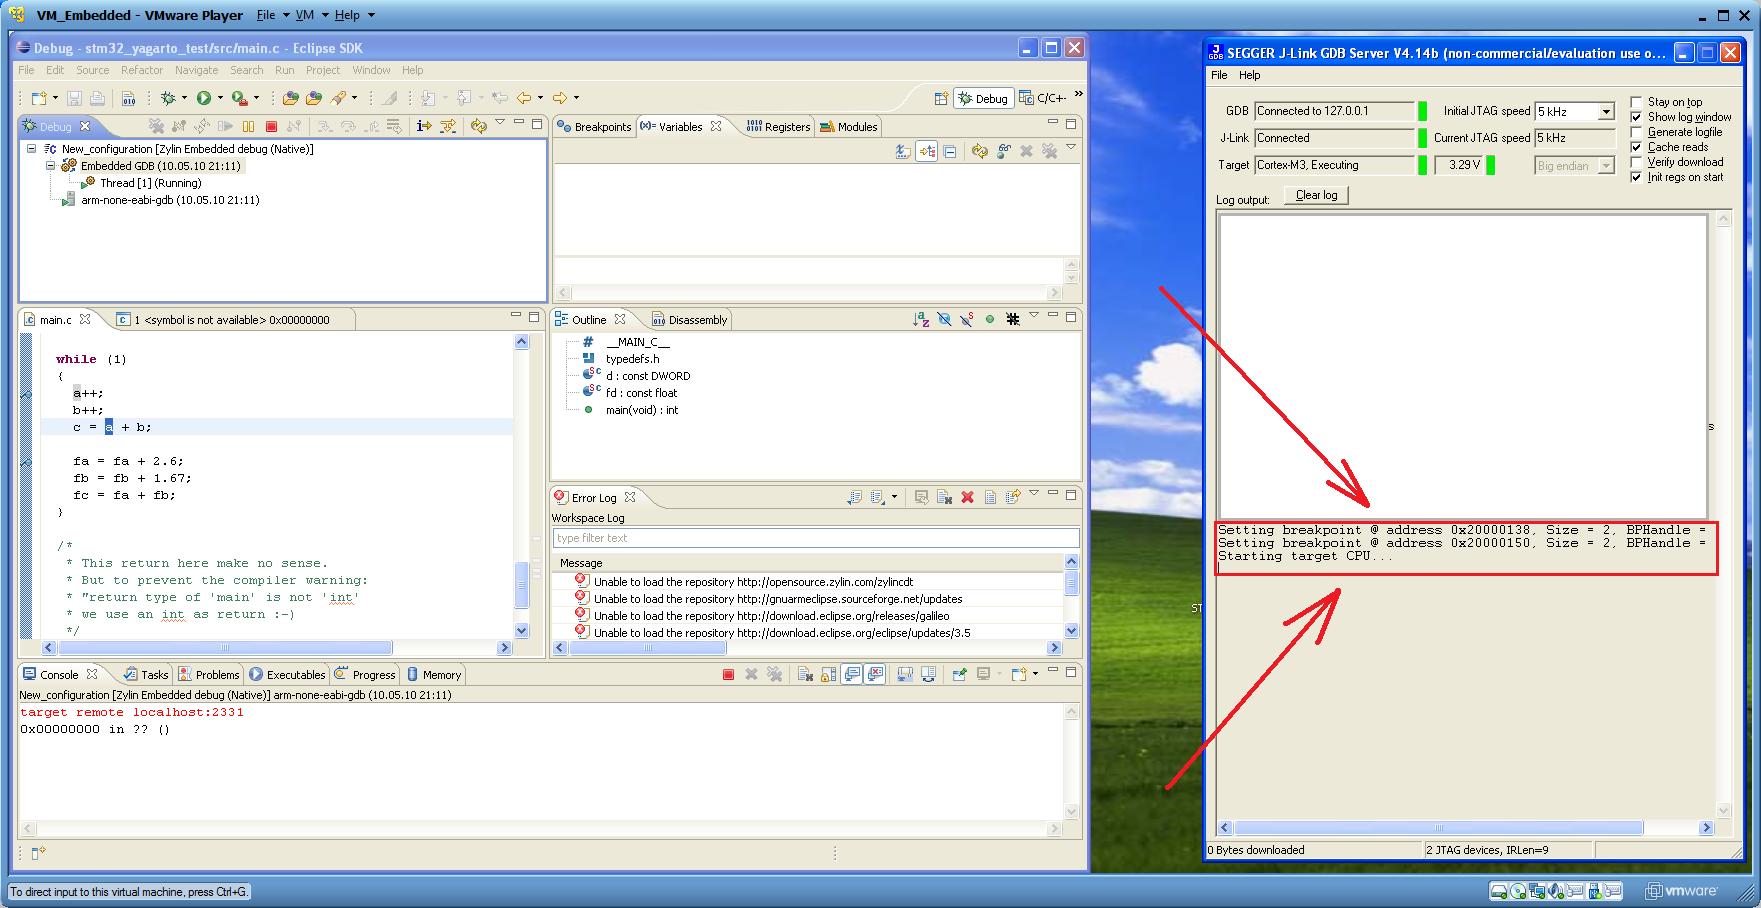Click the J-Link log horizontal scrollbar
The width and height of the screenshot is (1761, 908).
(x=1466, y=828)
